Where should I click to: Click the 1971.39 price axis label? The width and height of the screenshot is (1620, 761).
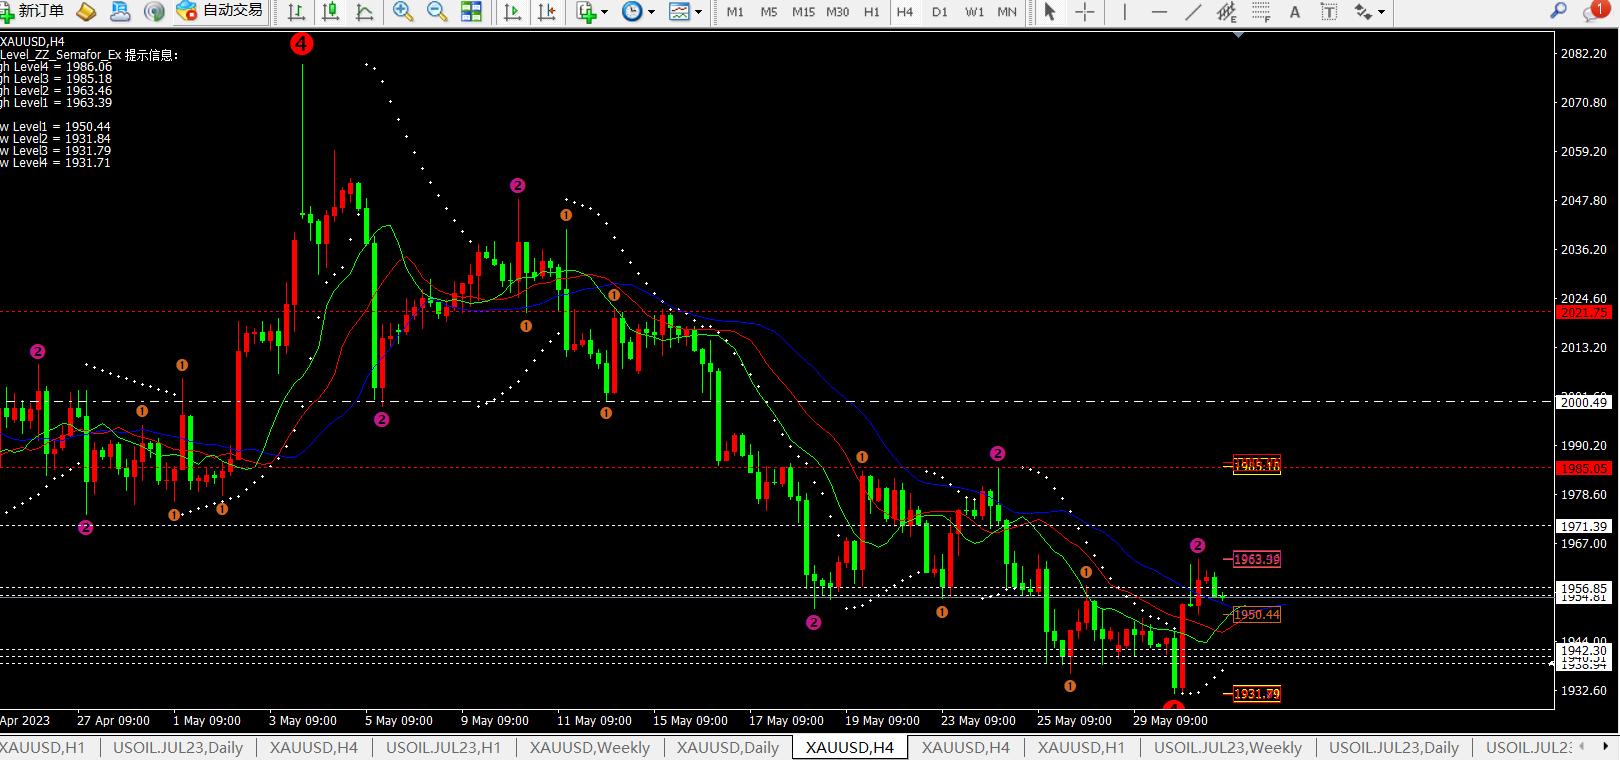point(1584,526)
